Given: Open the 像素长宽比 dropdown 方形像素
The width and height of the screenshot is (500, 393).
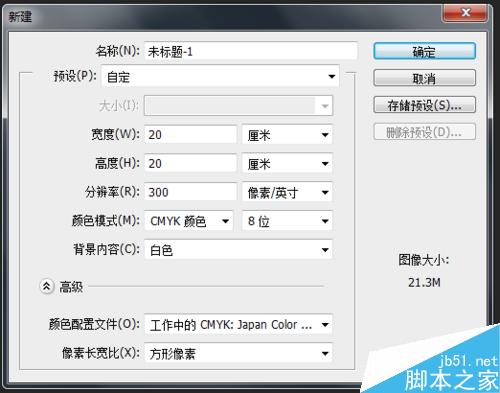Looking at the screenshot, I should pyautogui.click(x=238, y=353).
